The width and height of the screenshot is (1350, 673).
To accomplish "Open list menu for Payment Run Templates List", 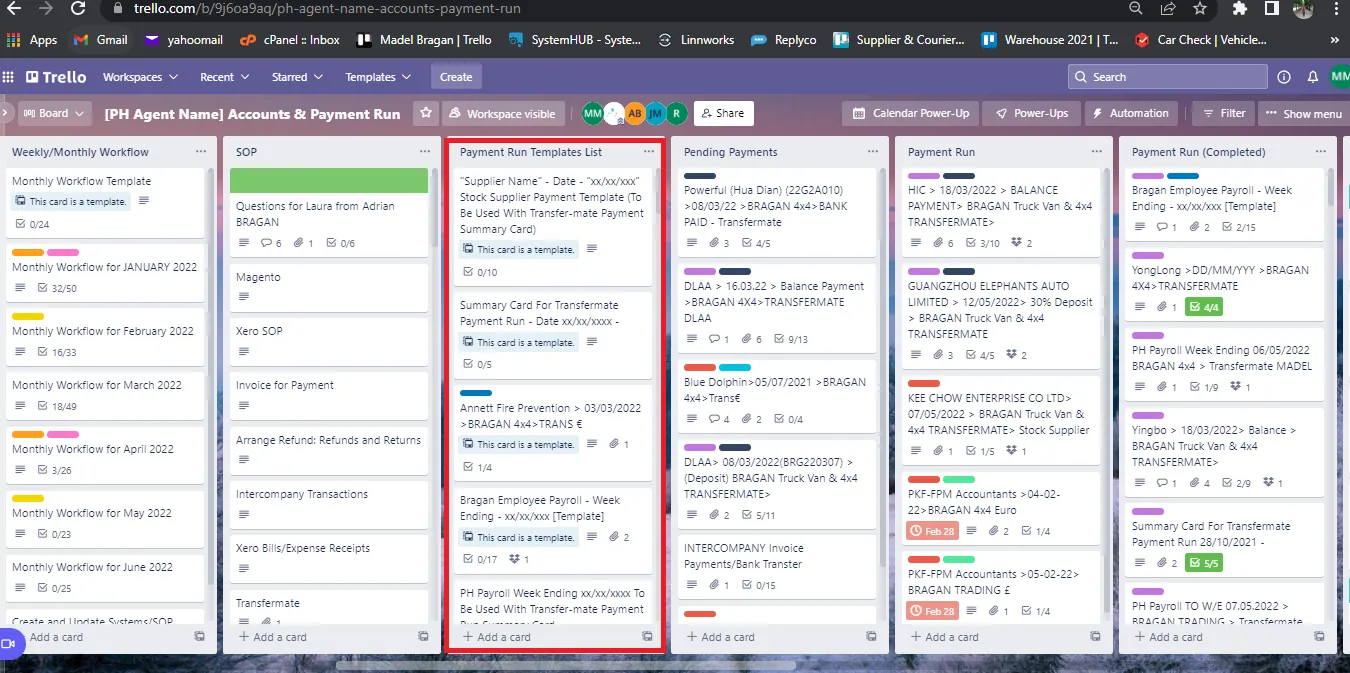I will [649, 152].
